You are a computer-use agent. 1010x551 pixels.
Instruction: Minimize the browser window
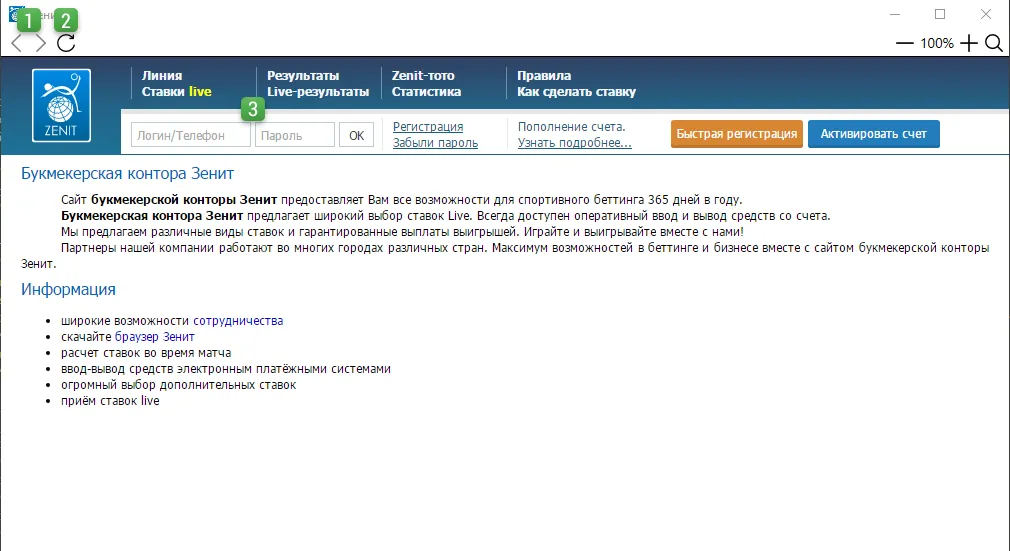click(x=895, y=14)
